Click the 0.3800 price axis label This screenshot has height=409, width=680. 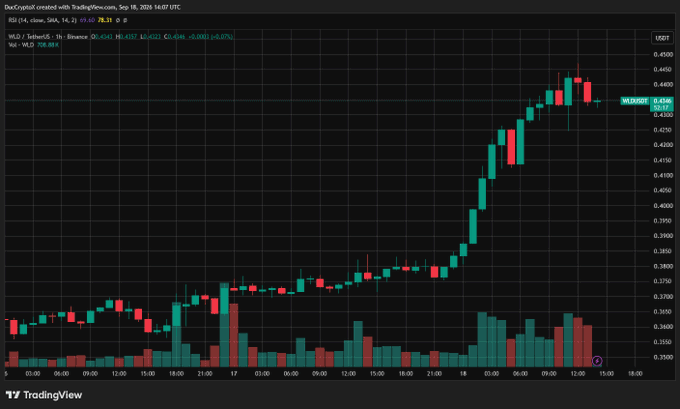pos(663,266)
